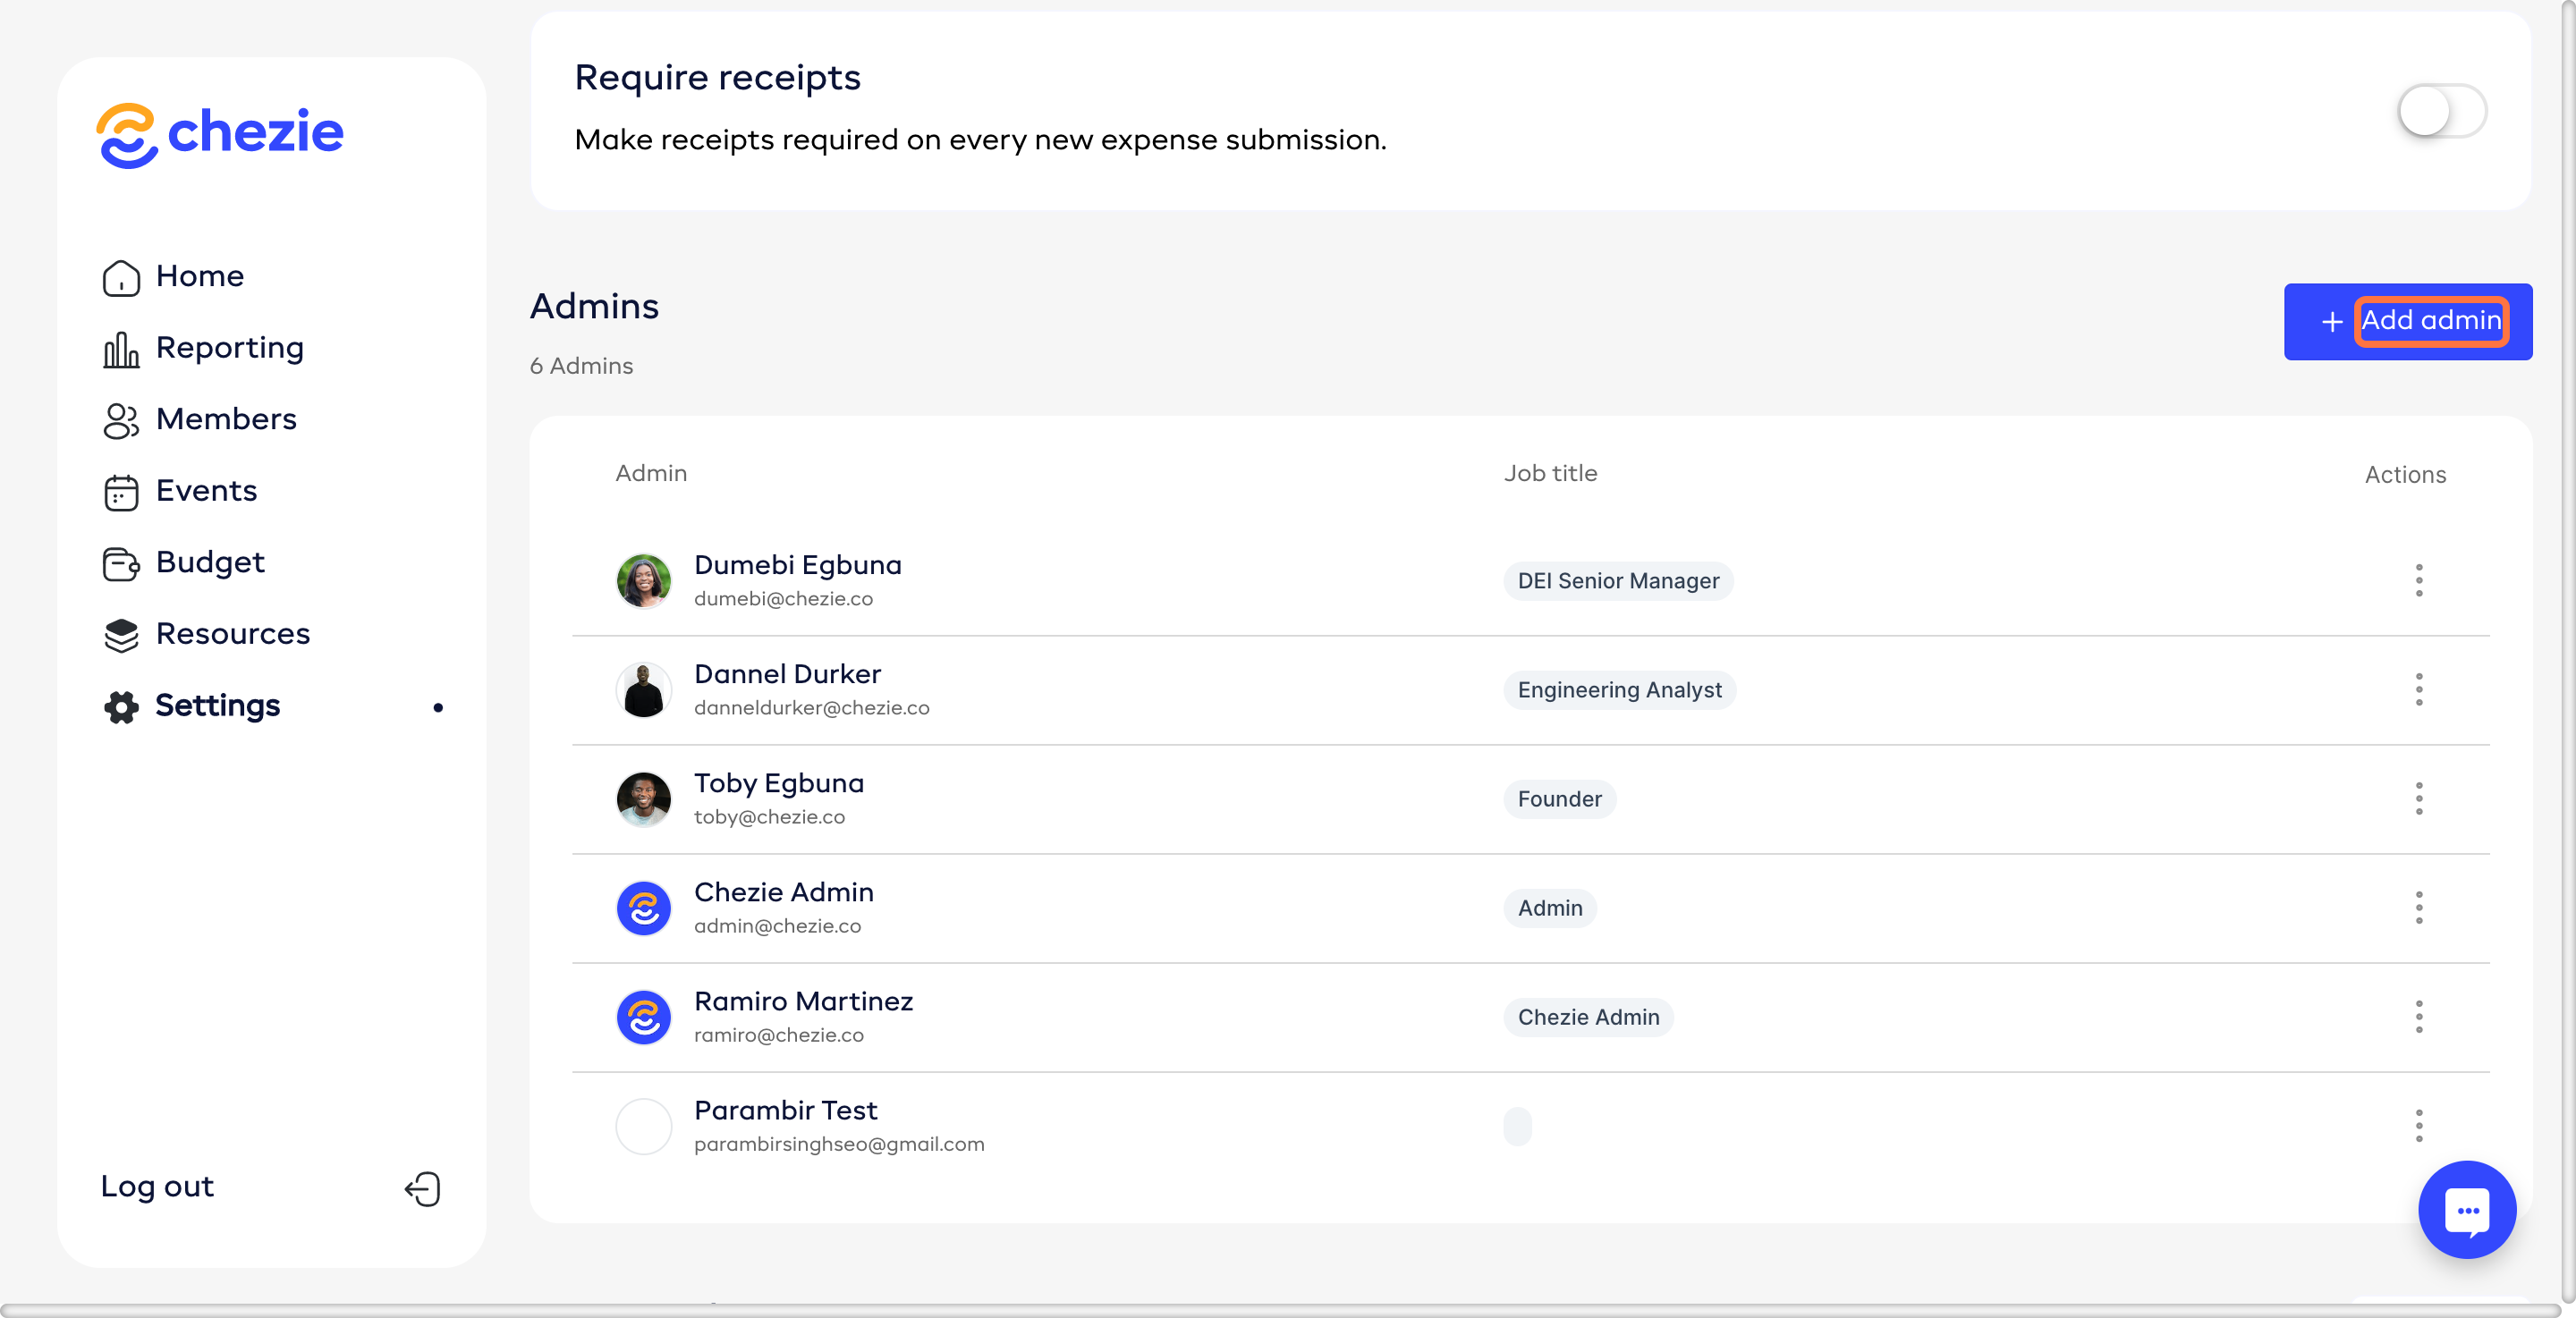Screen dimensions: 2576x1318
Task: Click the Resources stack icon
Action: coord(121,635)
